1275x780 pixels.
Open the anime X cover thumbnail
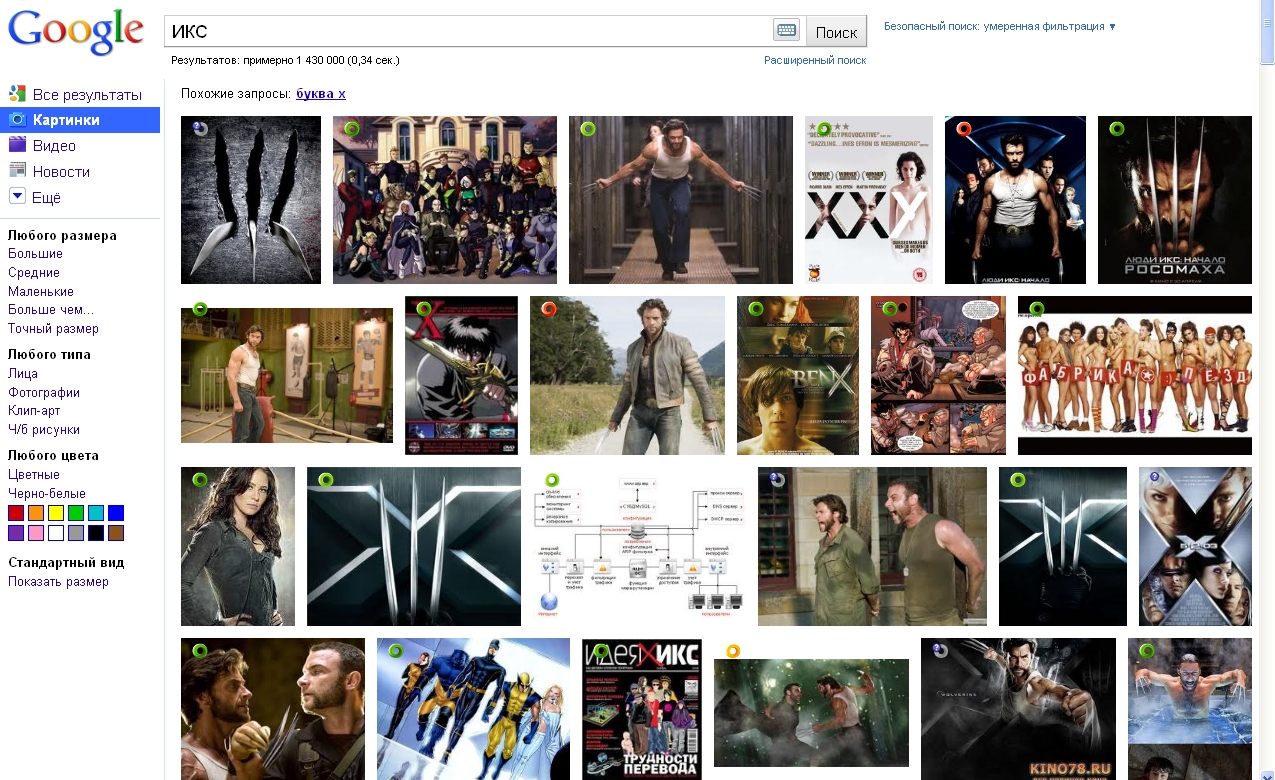click(x=461, y=375)
